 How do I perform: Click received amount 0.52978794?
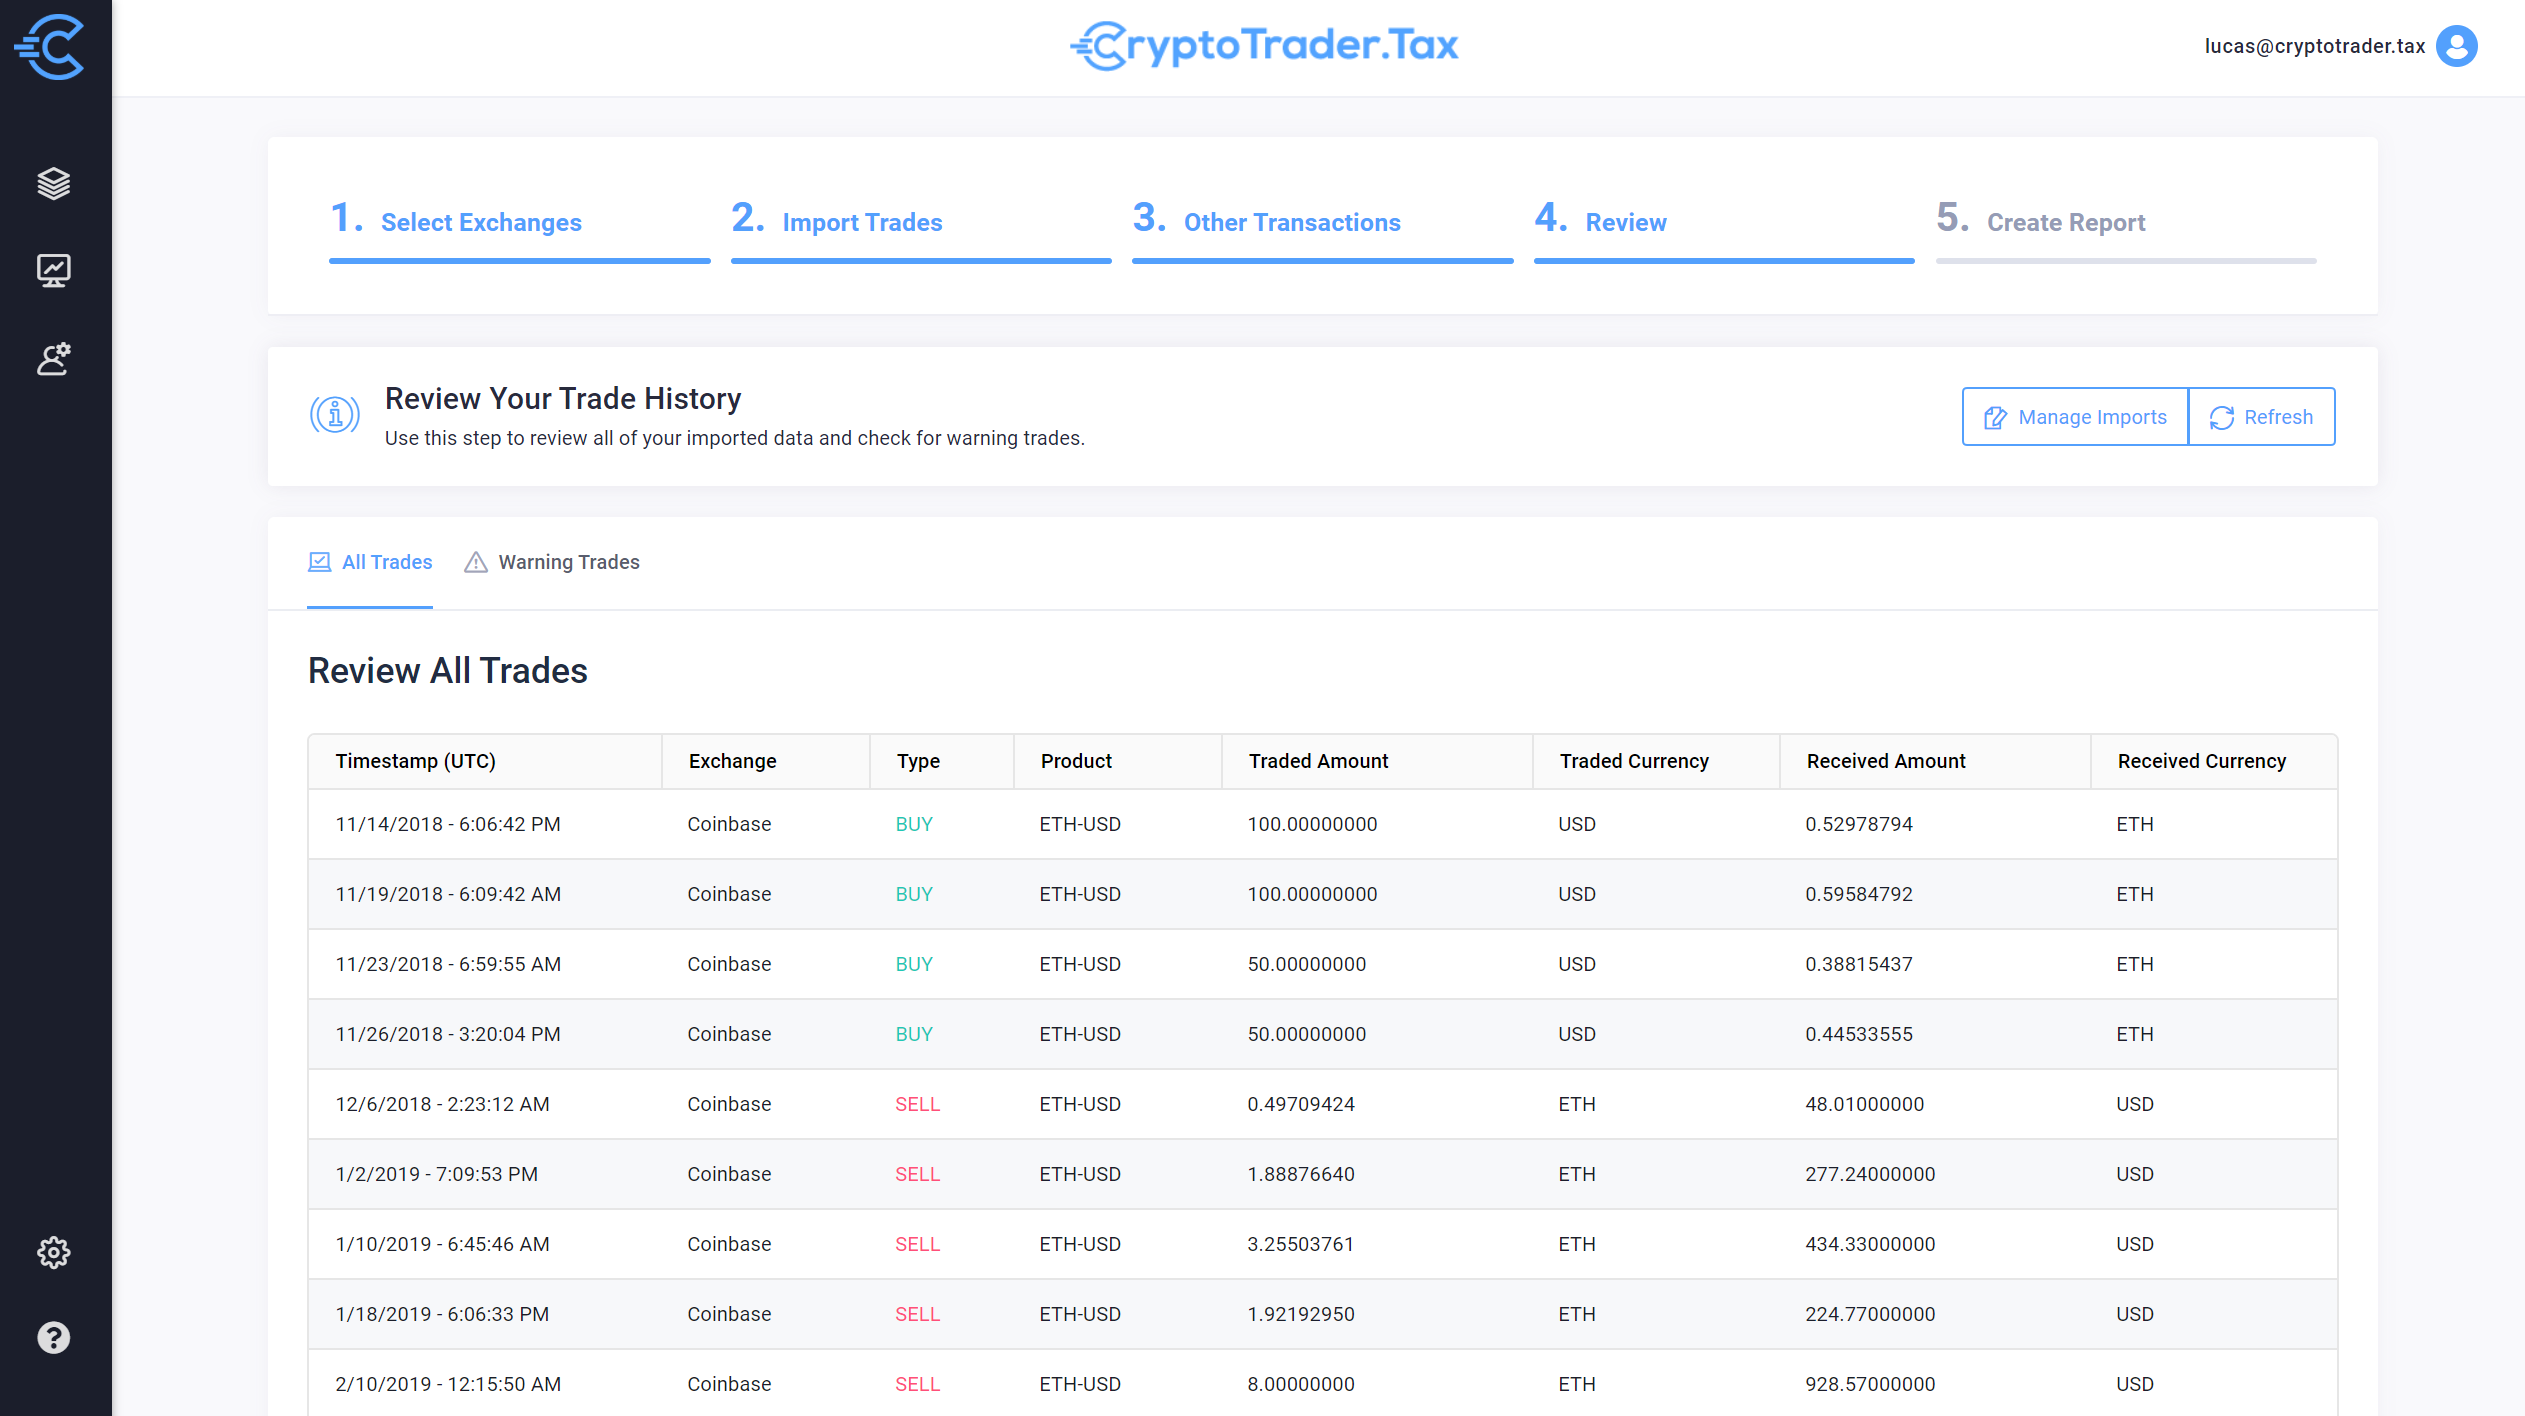click(x=1859, y=824)
